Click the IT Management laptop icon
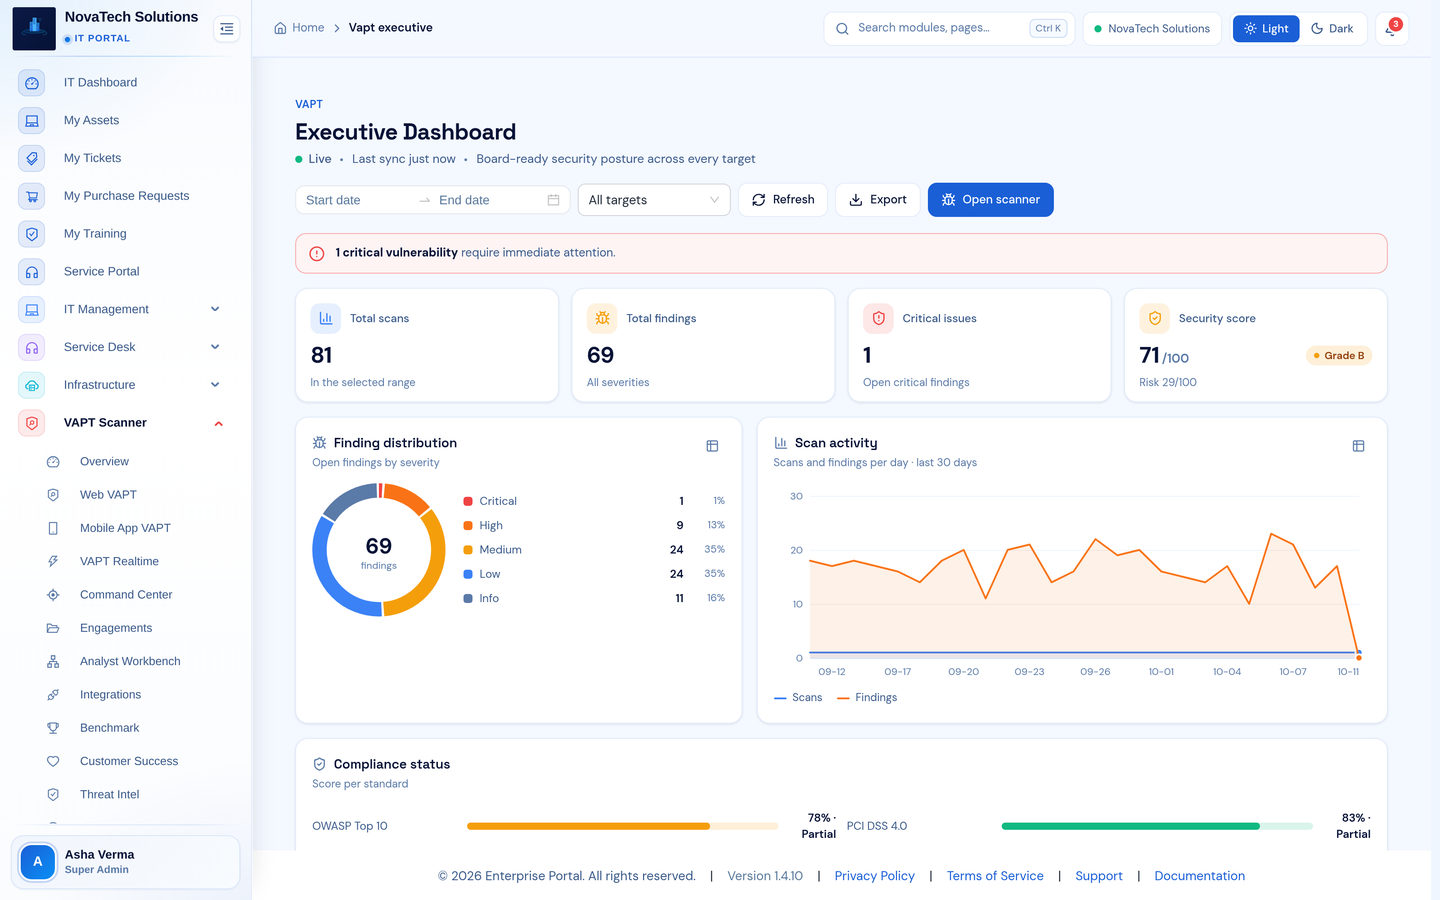The width and height of the screenshot is (1440, 900). coord(32,310)
